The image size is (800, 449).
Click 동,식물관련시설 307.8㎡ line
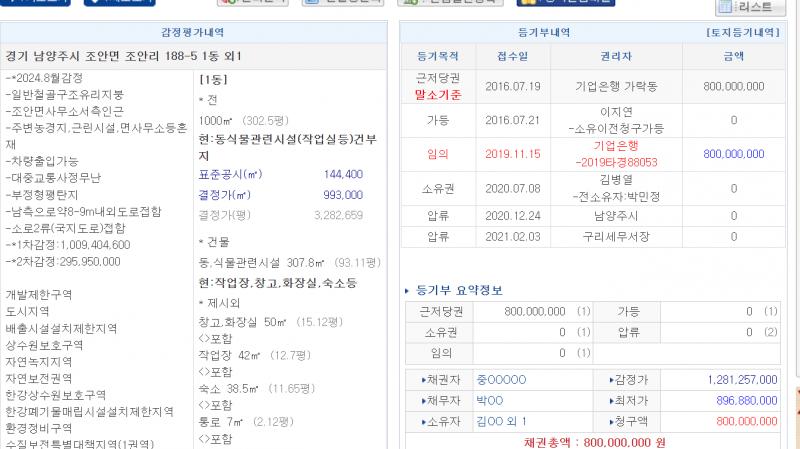290,263
